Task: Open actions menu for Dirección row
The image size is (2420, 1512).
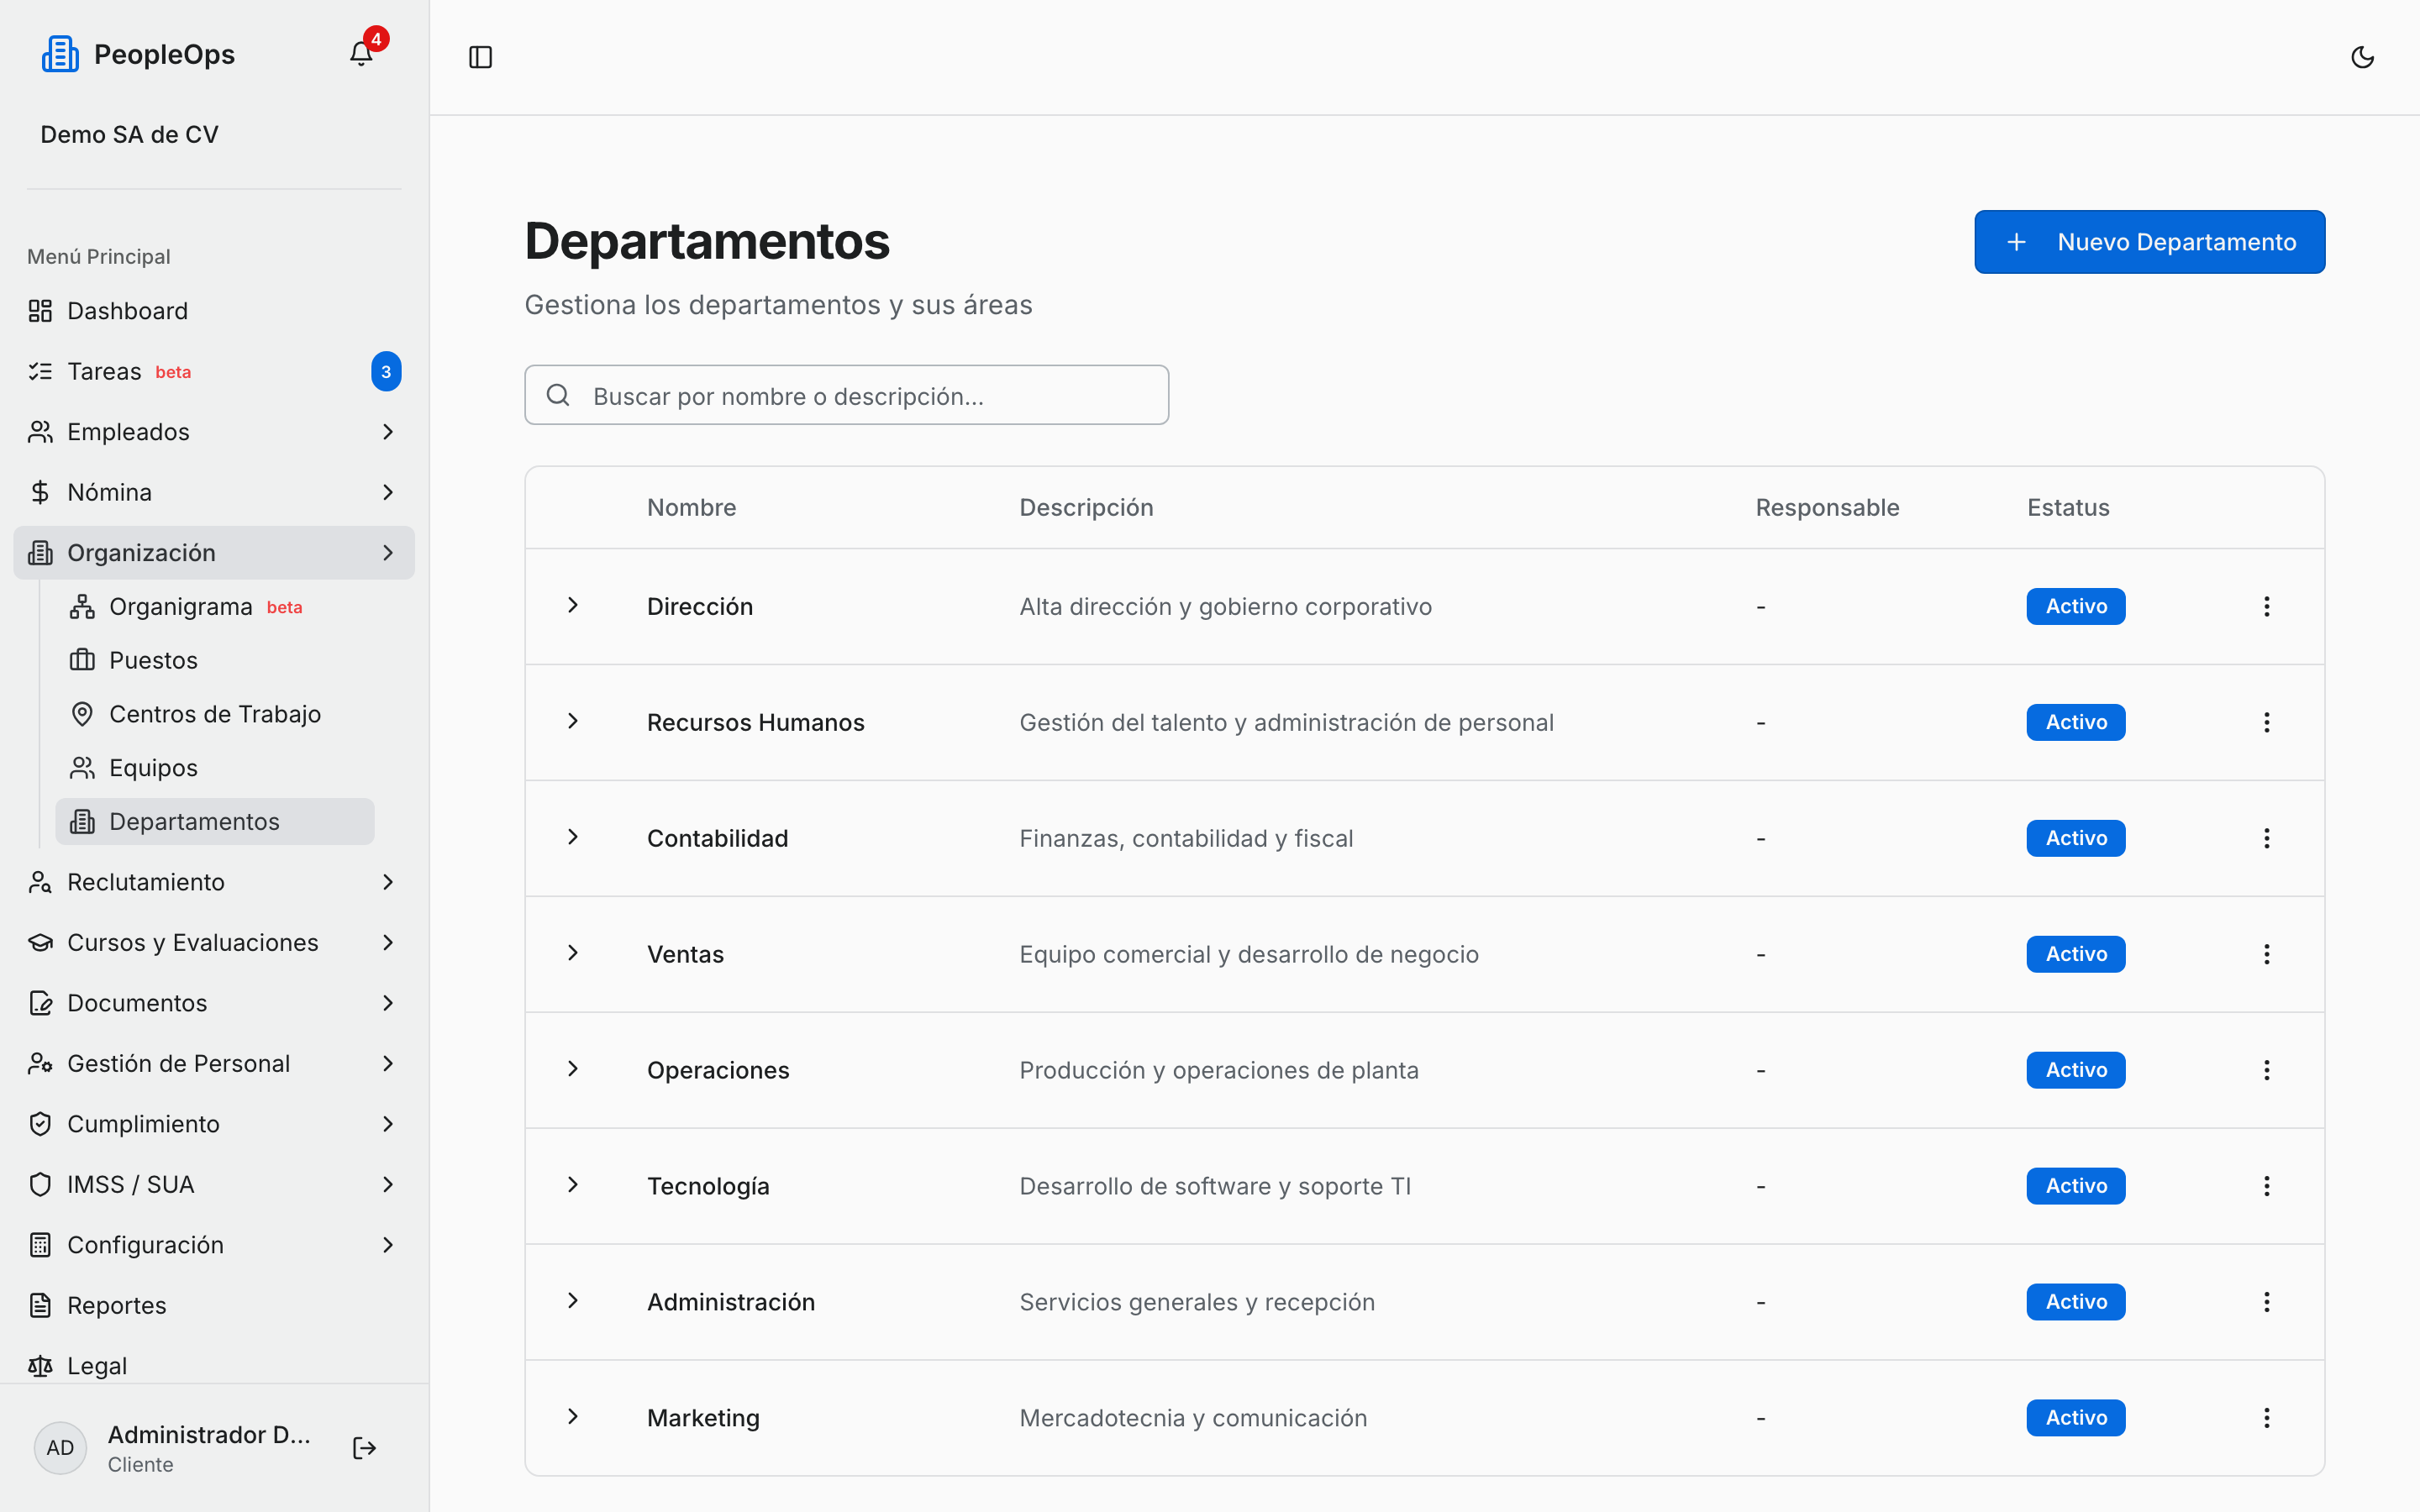Action: (2266, 606)
